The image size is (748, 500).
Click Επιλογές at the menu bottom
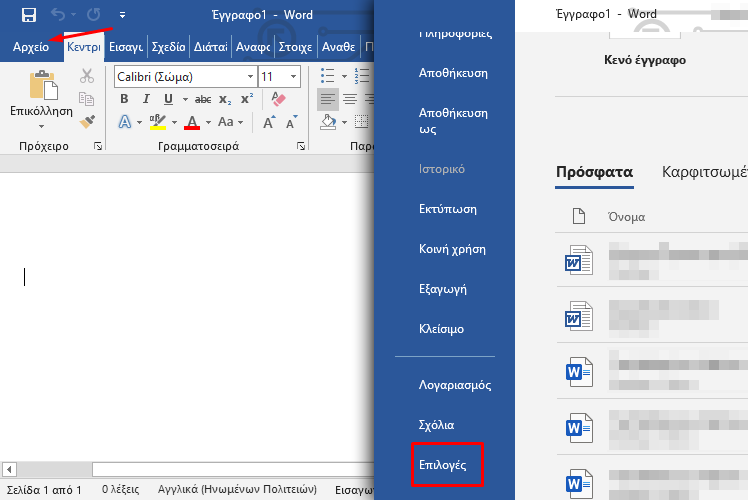pos(443,465)
